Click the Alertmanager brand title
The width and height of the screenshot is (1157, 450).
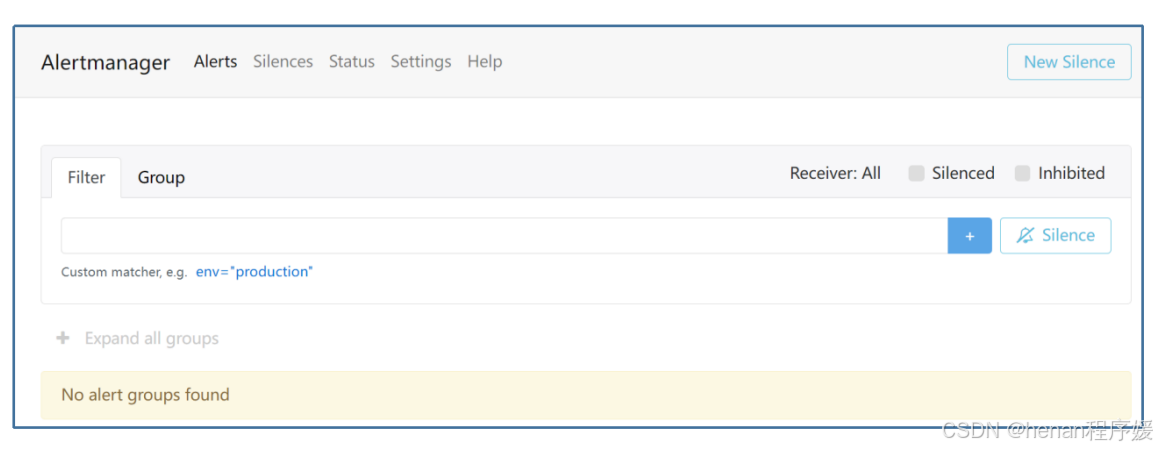(106, 63)
